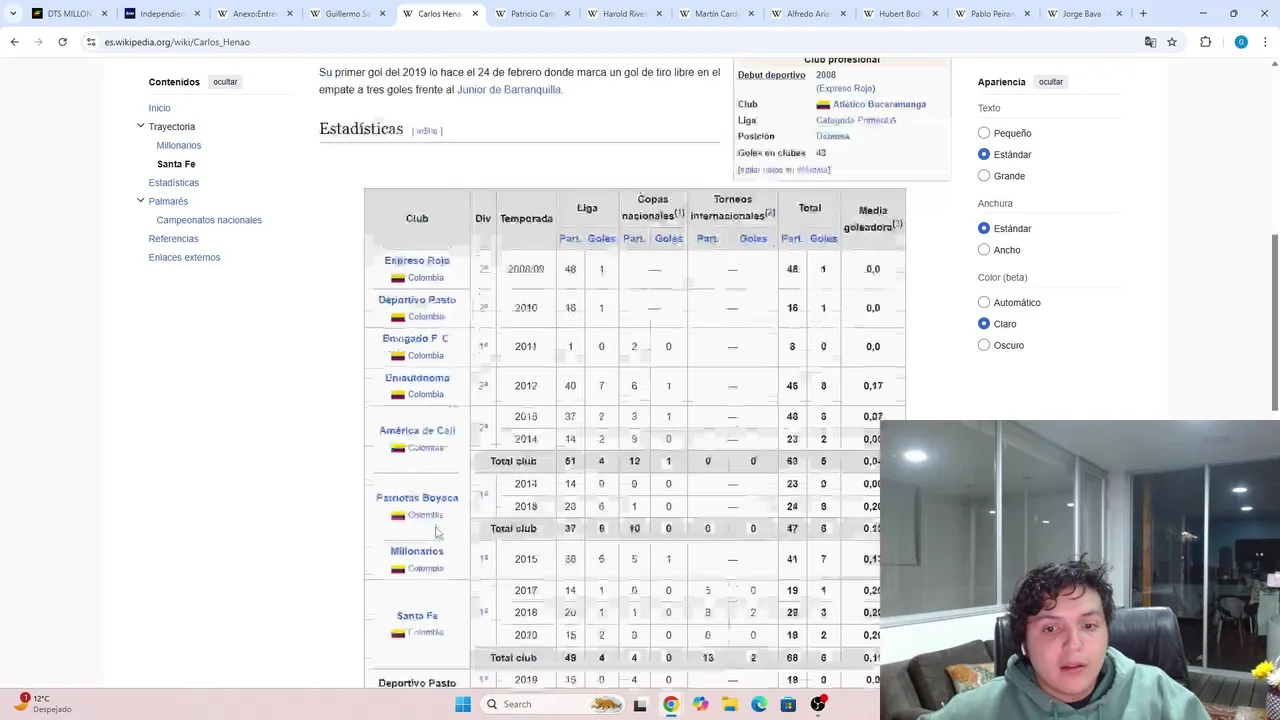Click the address bar URL
Screen dimensions: 1280x720
click(x=177, y=42)
